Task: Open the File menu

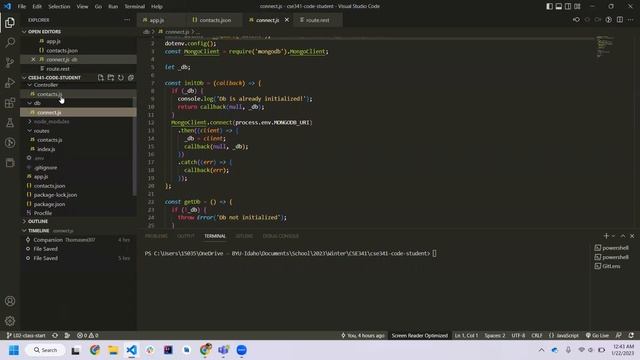Action: tap(22, 6)
